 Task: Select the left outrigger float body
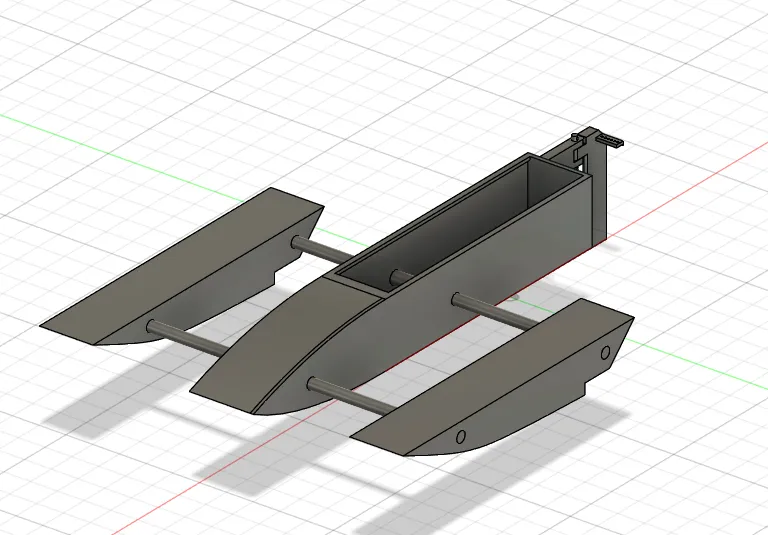(181, 267)
